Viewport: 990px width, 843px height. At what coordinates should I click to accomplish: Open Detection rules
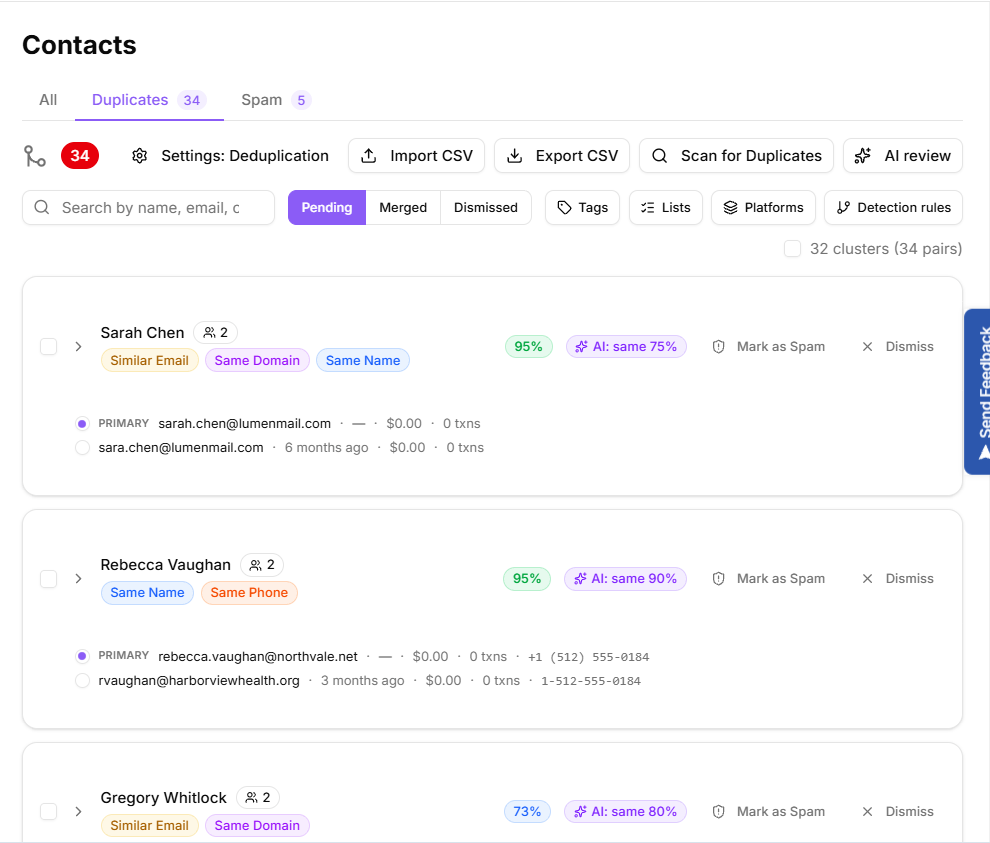[893, 208]
